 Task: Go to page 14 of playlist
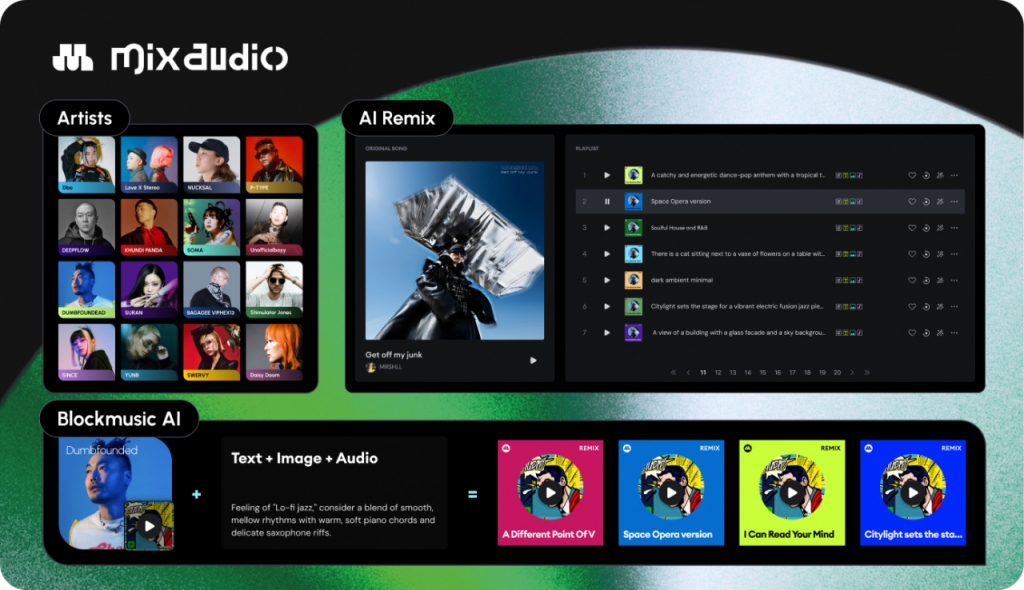click(x=747, y=372)
